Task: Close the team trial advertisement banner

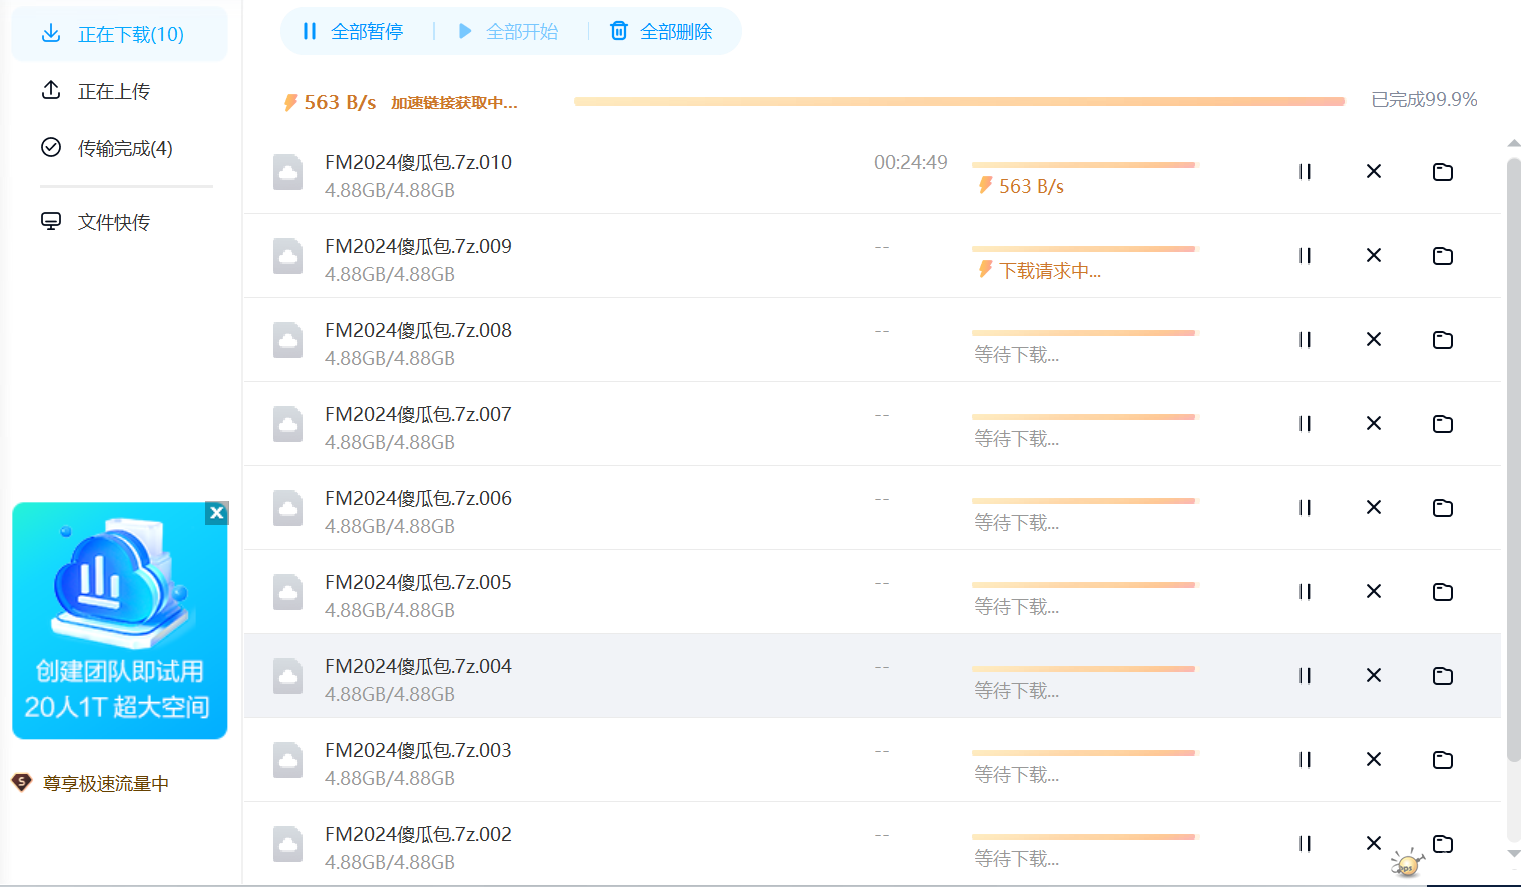Action: [x=216, y=513]
